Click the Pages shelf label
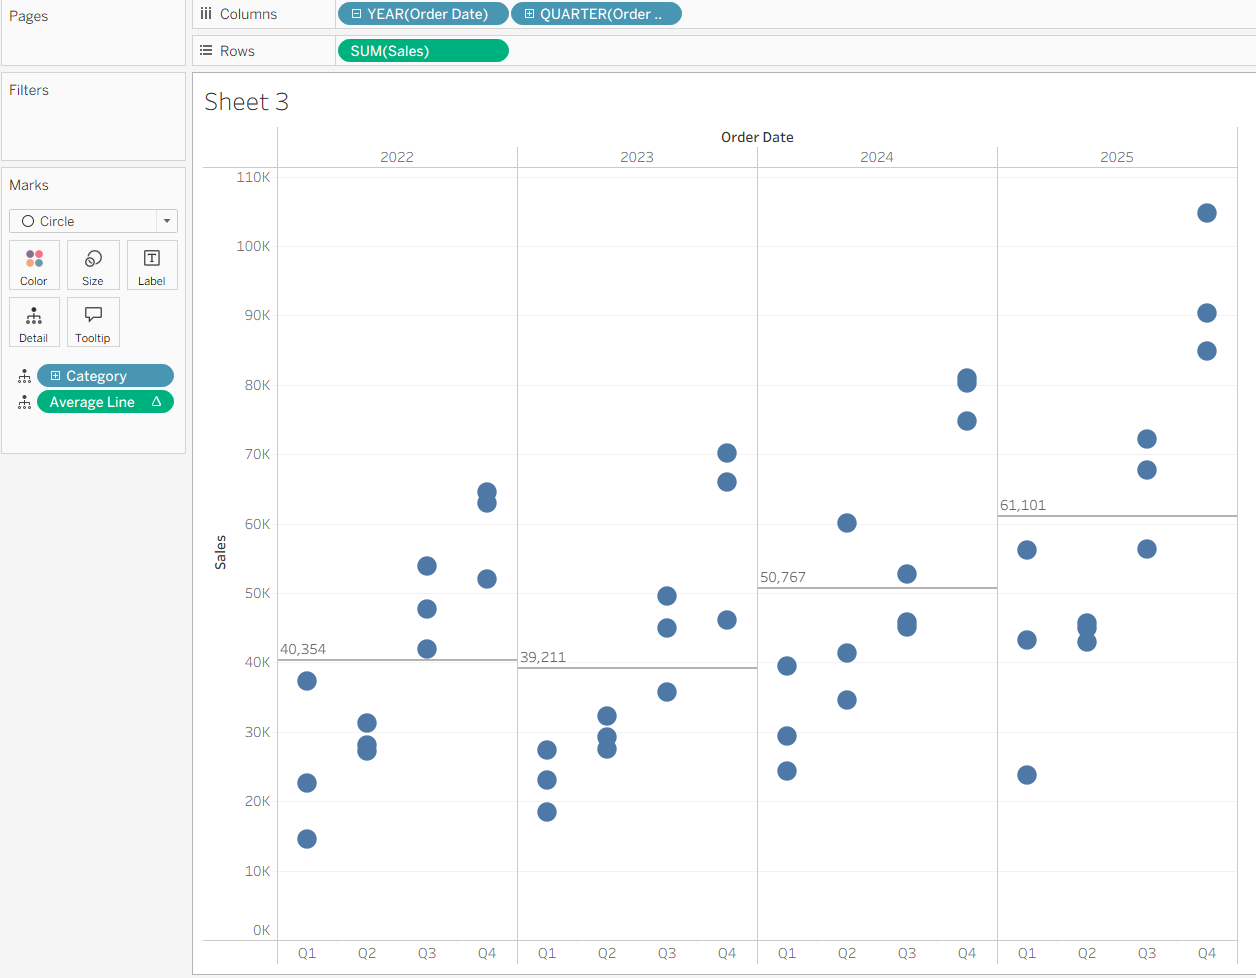Screen dimensions: 1256x978 29,17
